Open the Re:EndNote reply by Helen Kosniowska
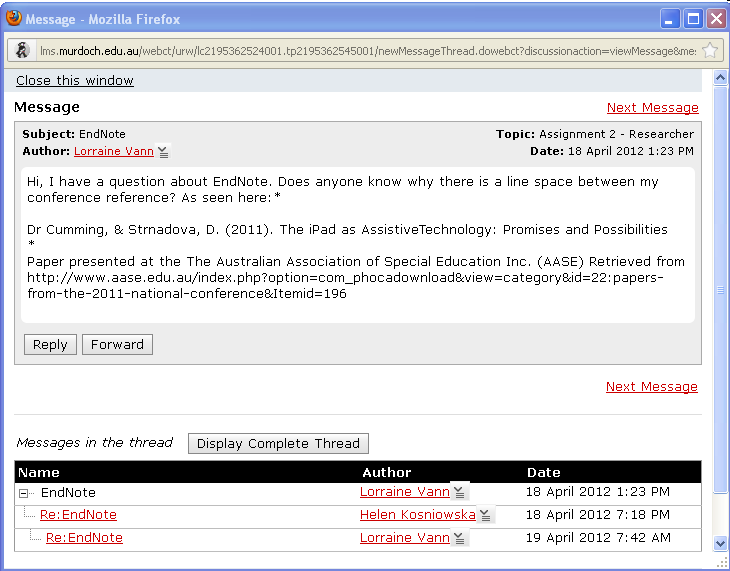This screenshot has height=571, width=730. click(78, 515)
